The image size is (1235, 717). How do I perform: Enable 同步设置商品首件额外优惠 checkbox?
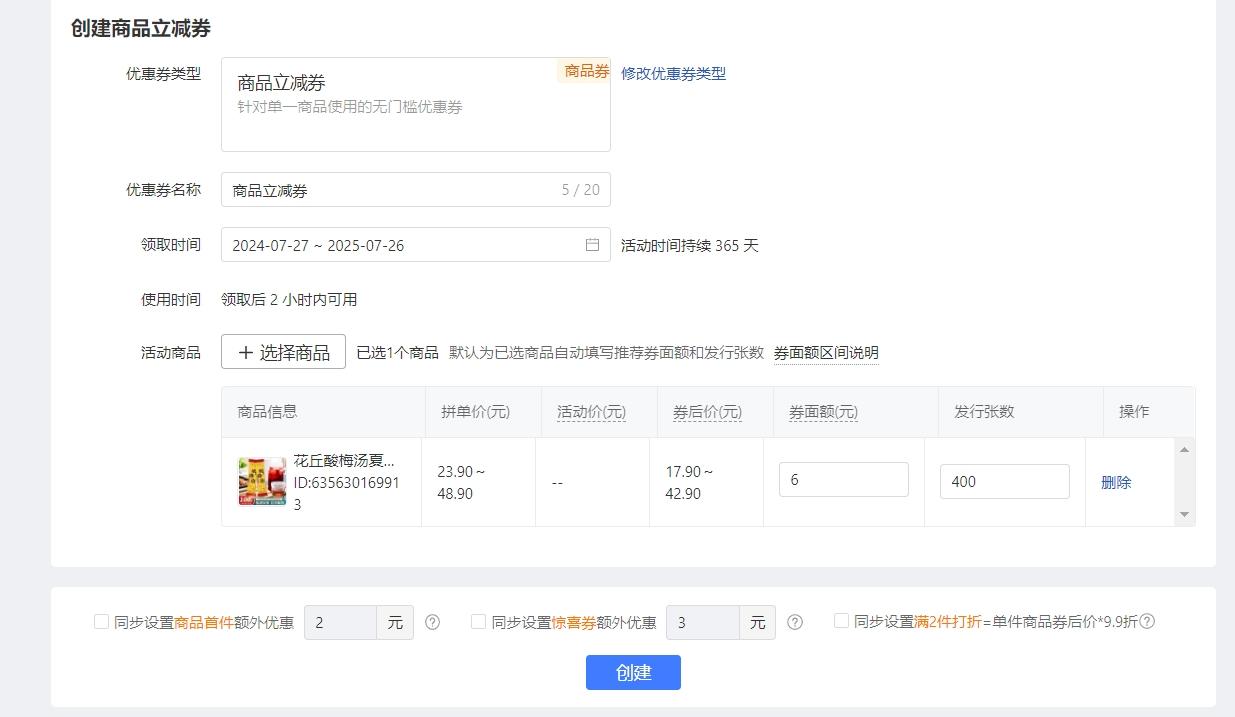point(100,621)
